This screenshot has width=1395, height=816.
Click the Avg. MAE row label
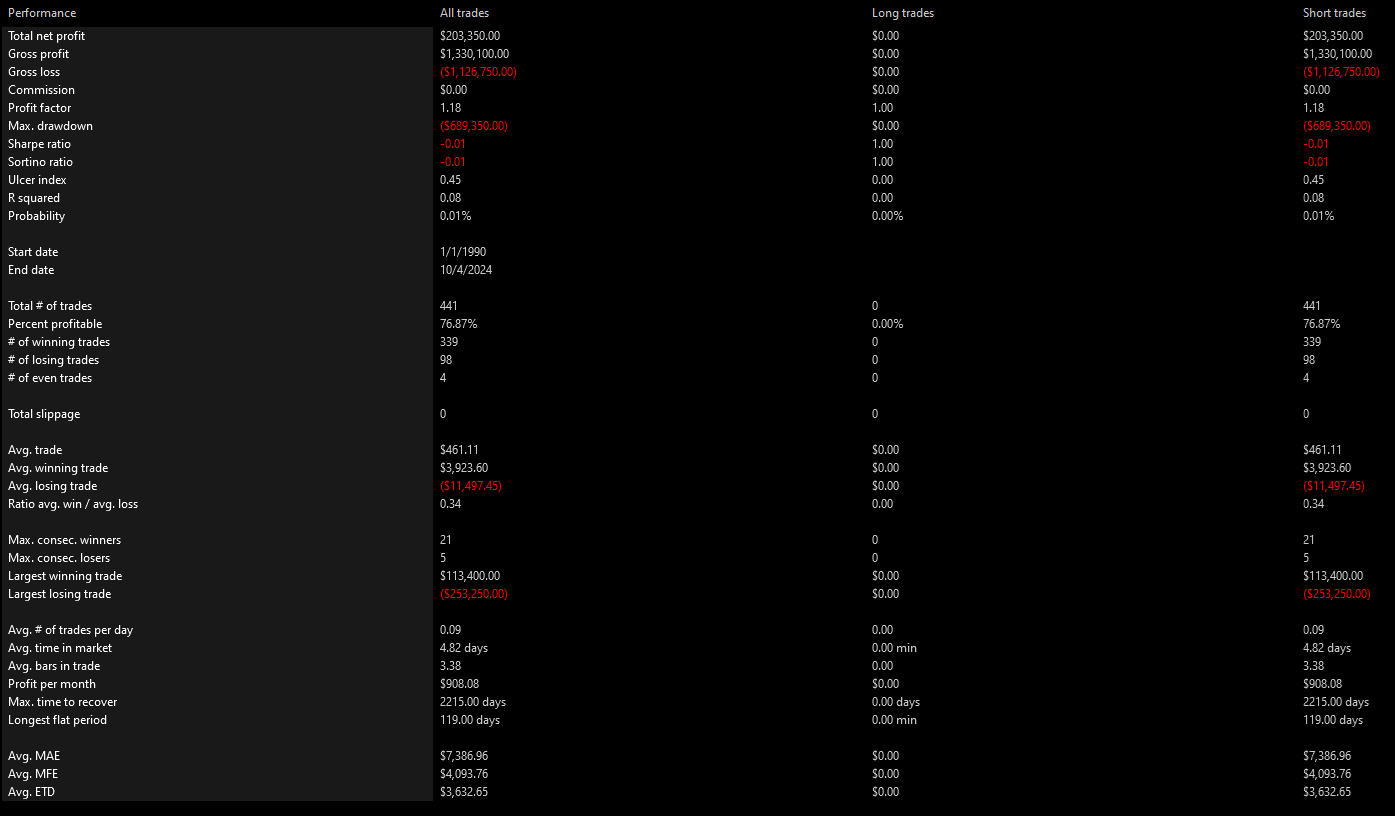[x=35, y=756]
